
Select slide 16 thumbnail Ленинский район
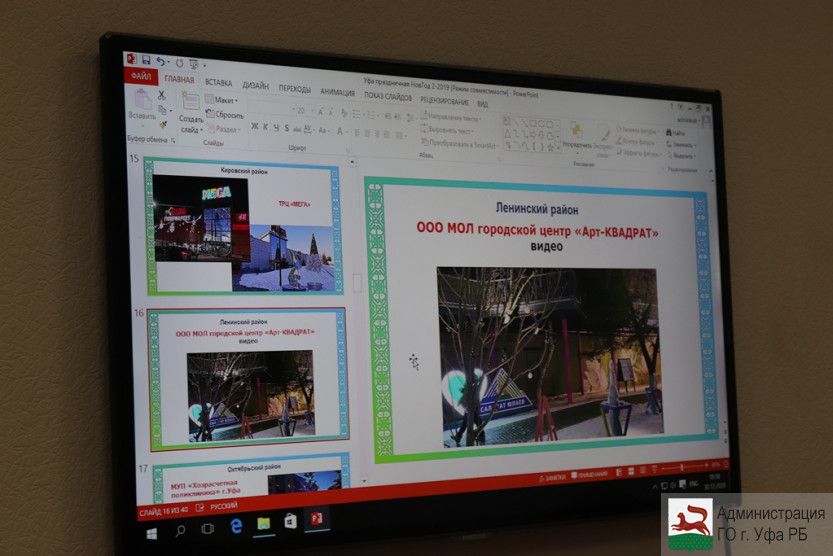248,379
